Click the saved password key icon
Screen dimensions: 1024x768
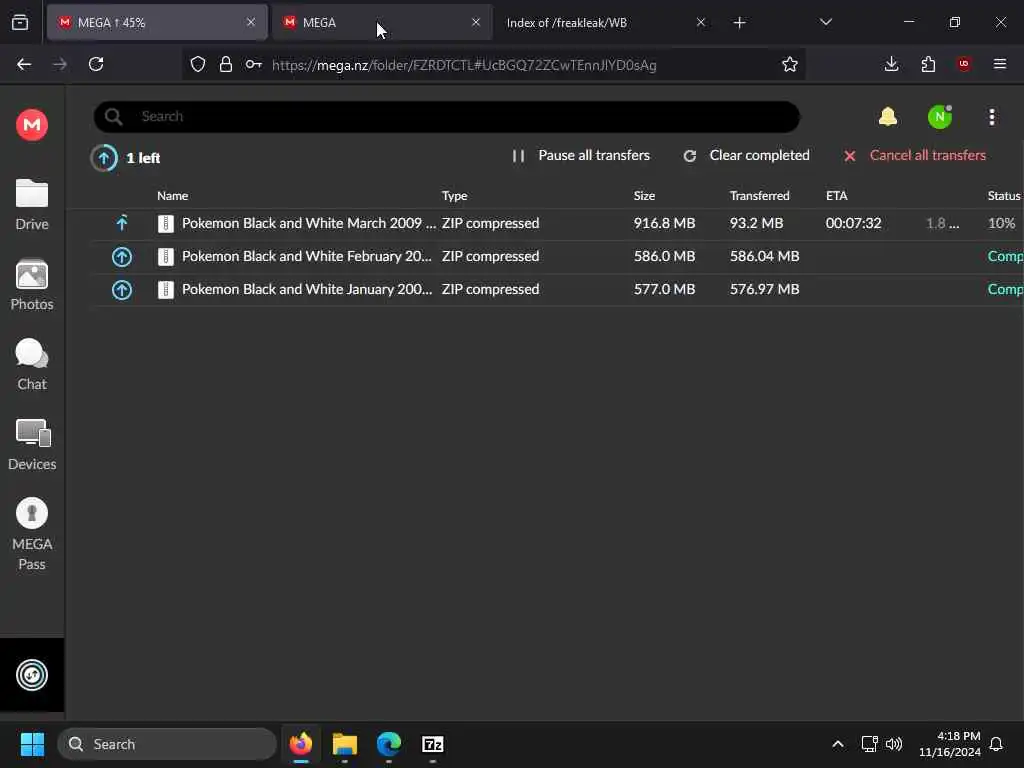[x=253, y=64]
